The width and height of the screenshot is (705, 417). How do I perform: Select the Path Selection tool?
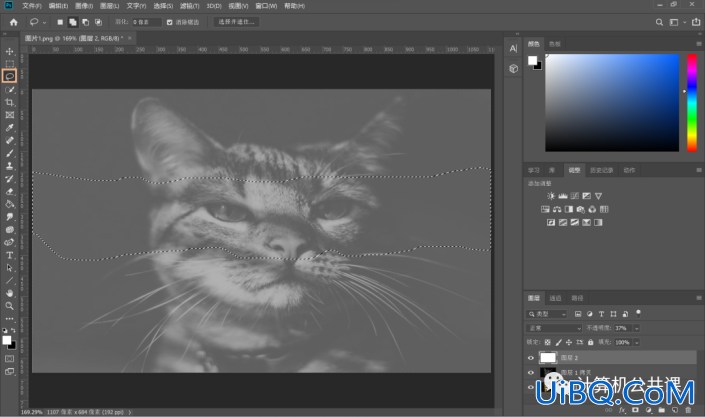9,268
